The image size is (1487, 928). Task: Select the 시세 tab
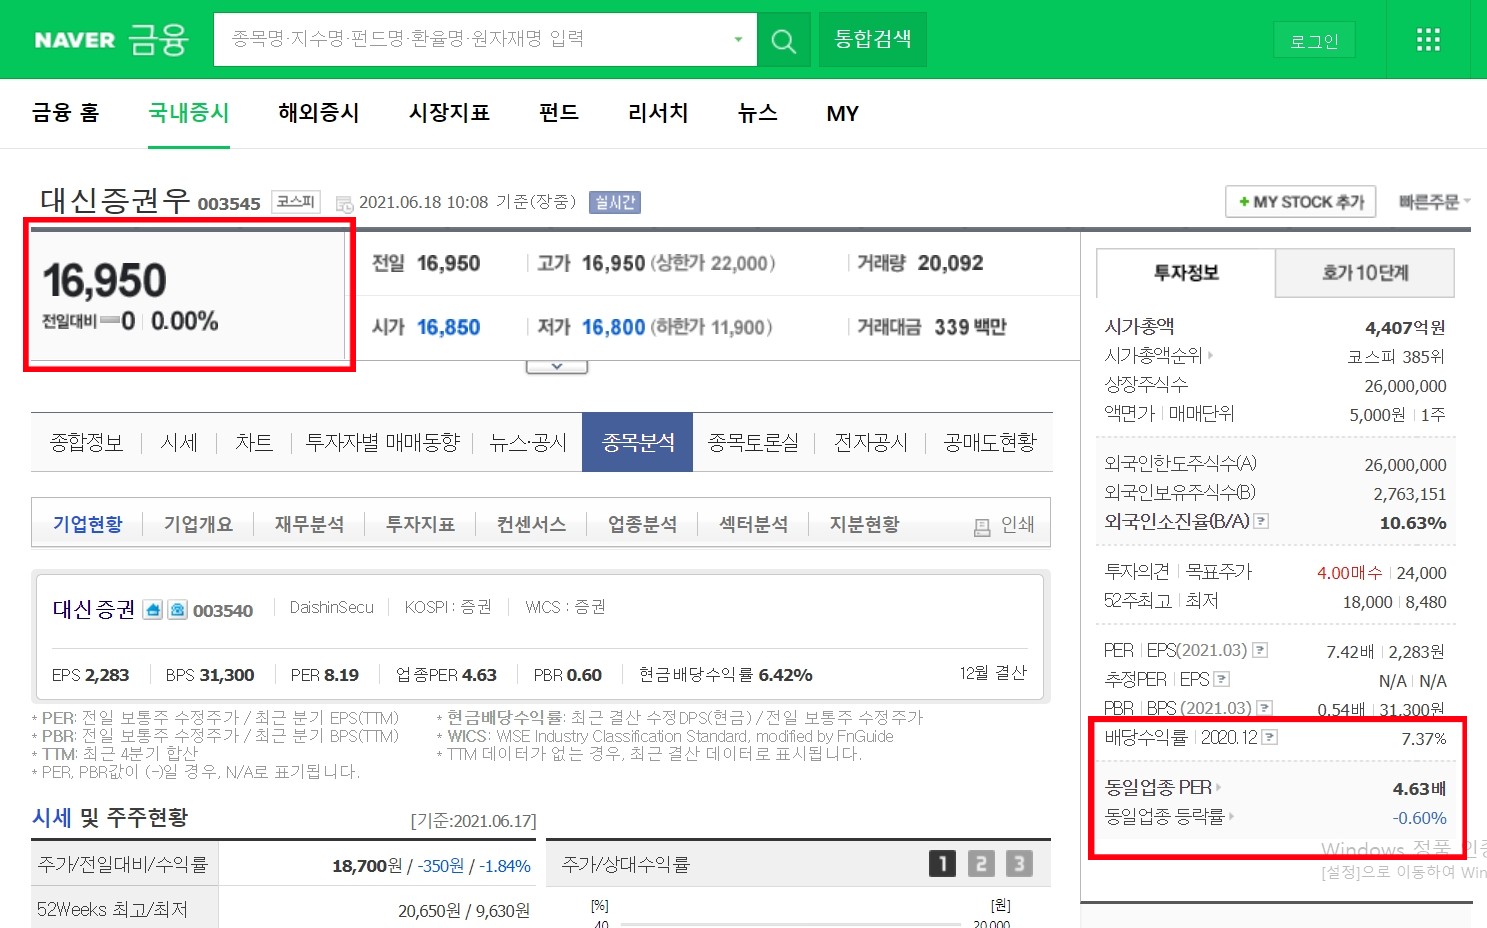[x=179, y=443]
